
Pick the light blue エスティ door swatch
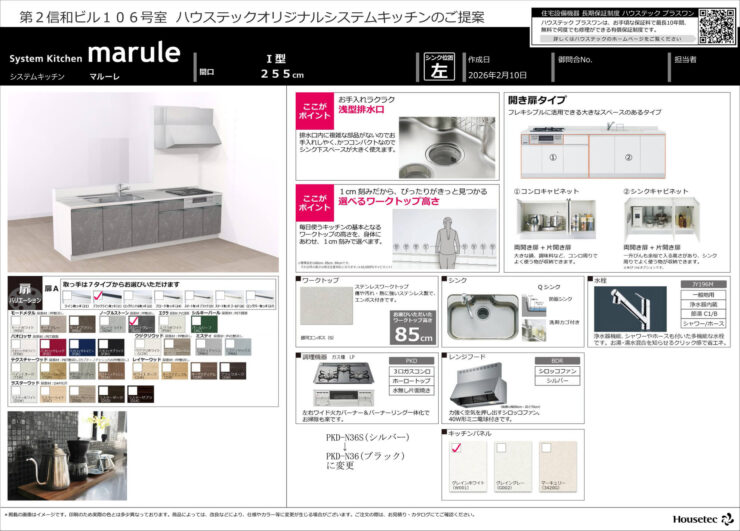238,347
